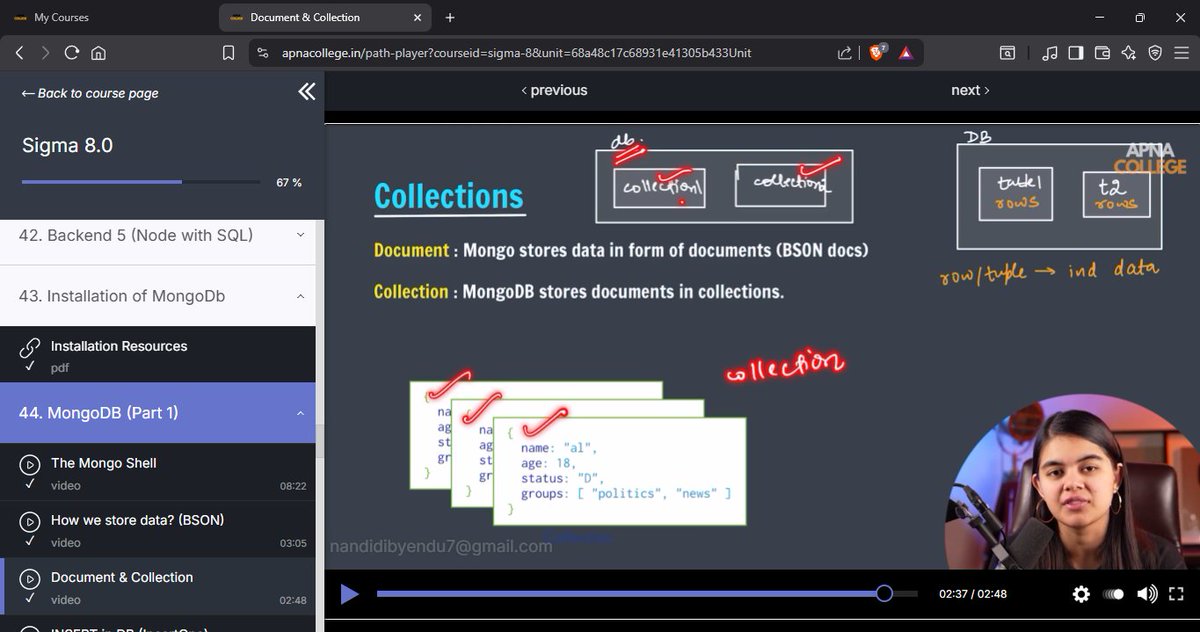
Task: Toggle fullscreen mode on the video player
Action: point(1177,594)
